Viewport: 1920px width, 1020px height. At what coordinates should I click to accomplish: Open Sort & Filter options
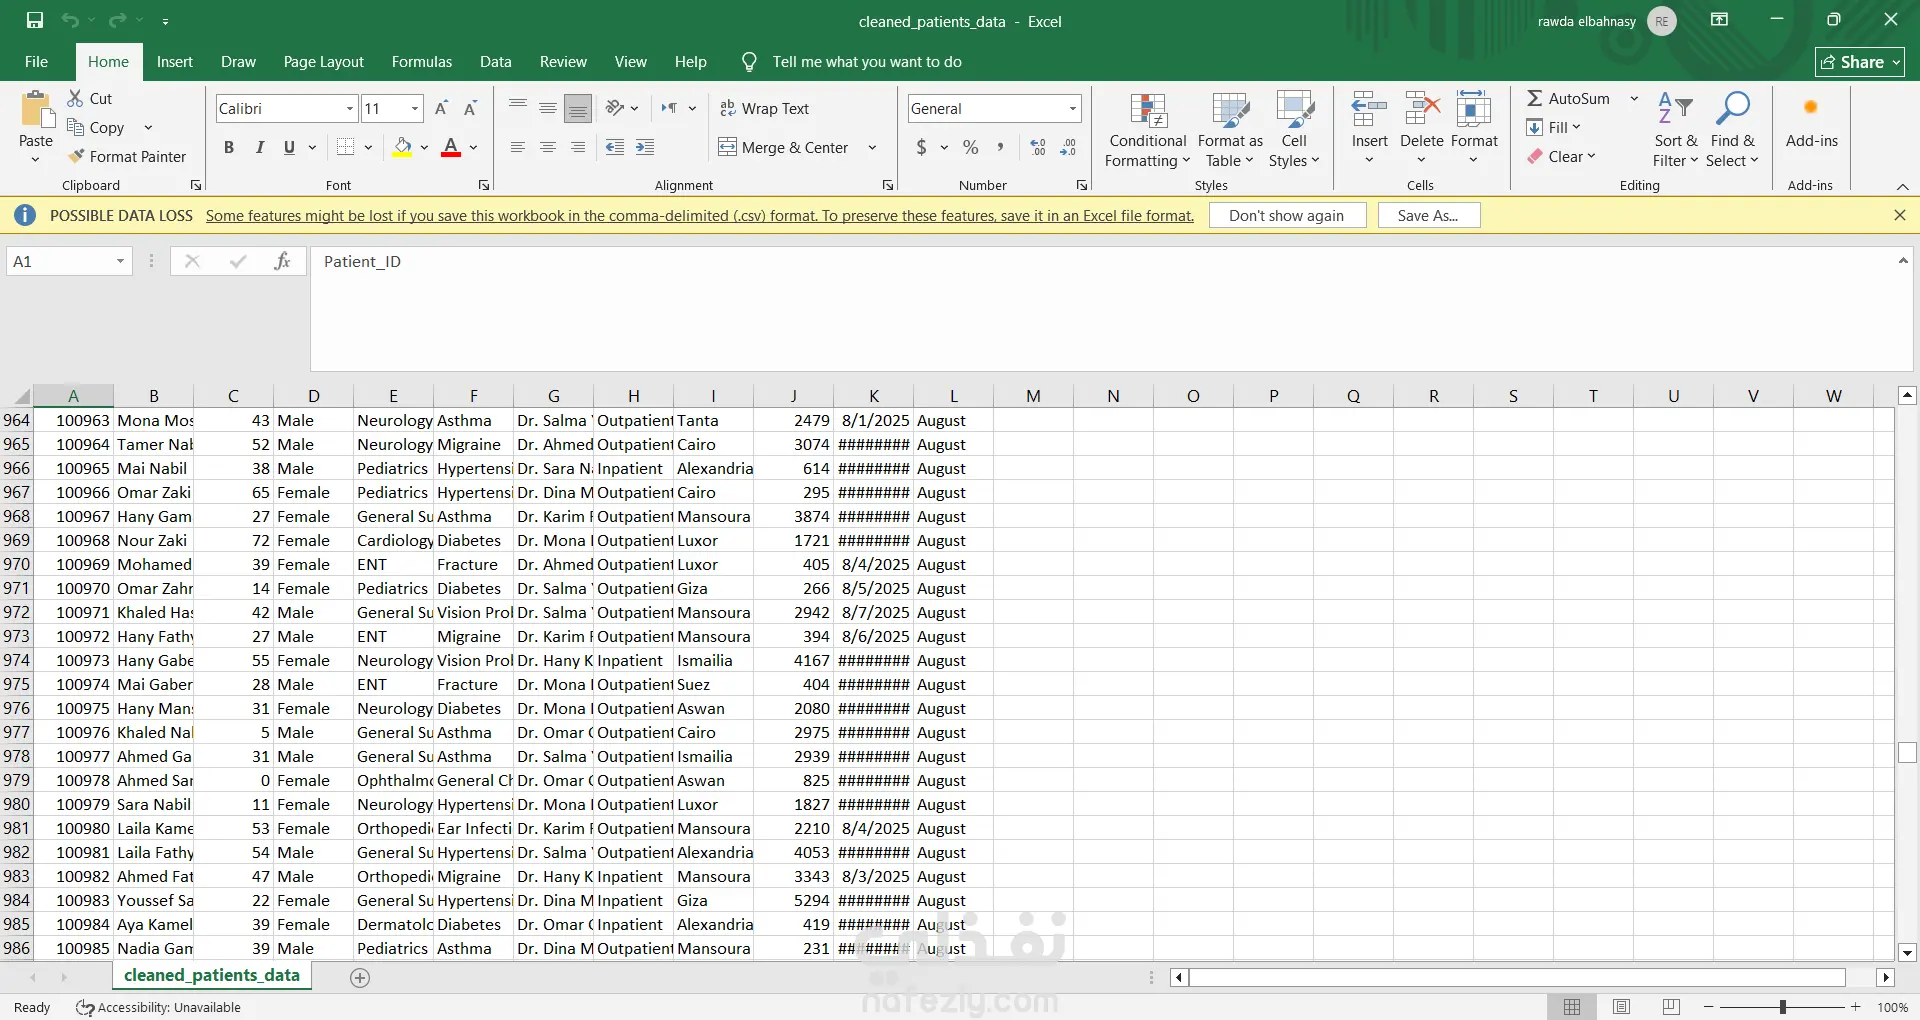[x=1676, y=131]
